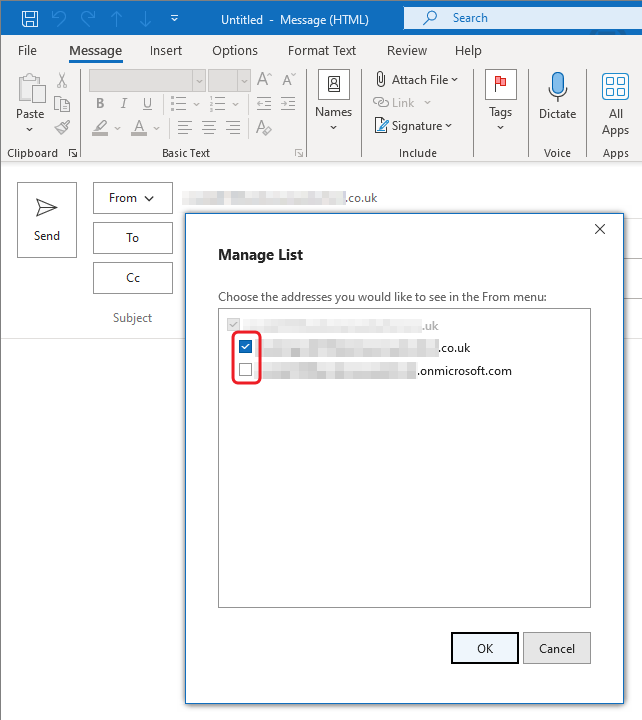Image resolution: width=642 pixels, height=720 pixels.
Task: Expand the Numbering dropdown arrow
Action: pos(236,104)
